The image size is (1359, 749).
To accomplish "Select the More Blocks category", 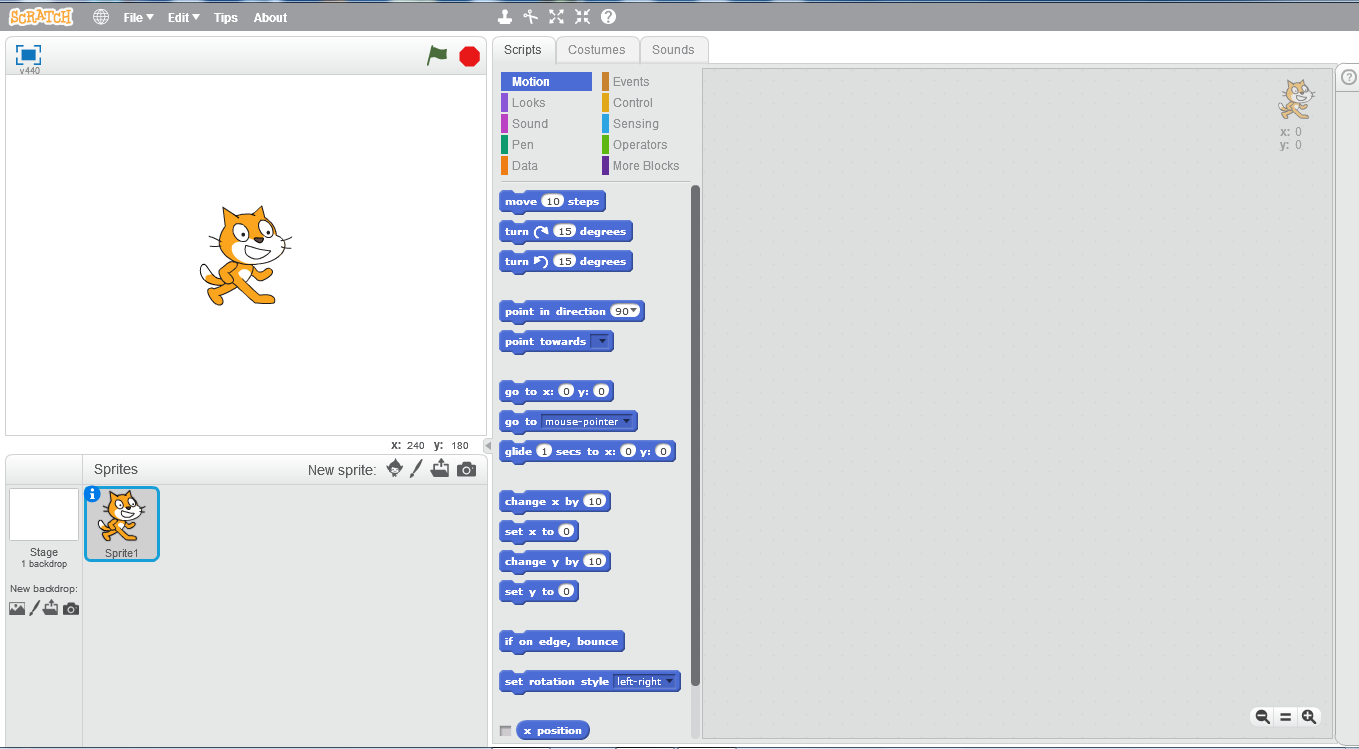I will pos(645,166).
